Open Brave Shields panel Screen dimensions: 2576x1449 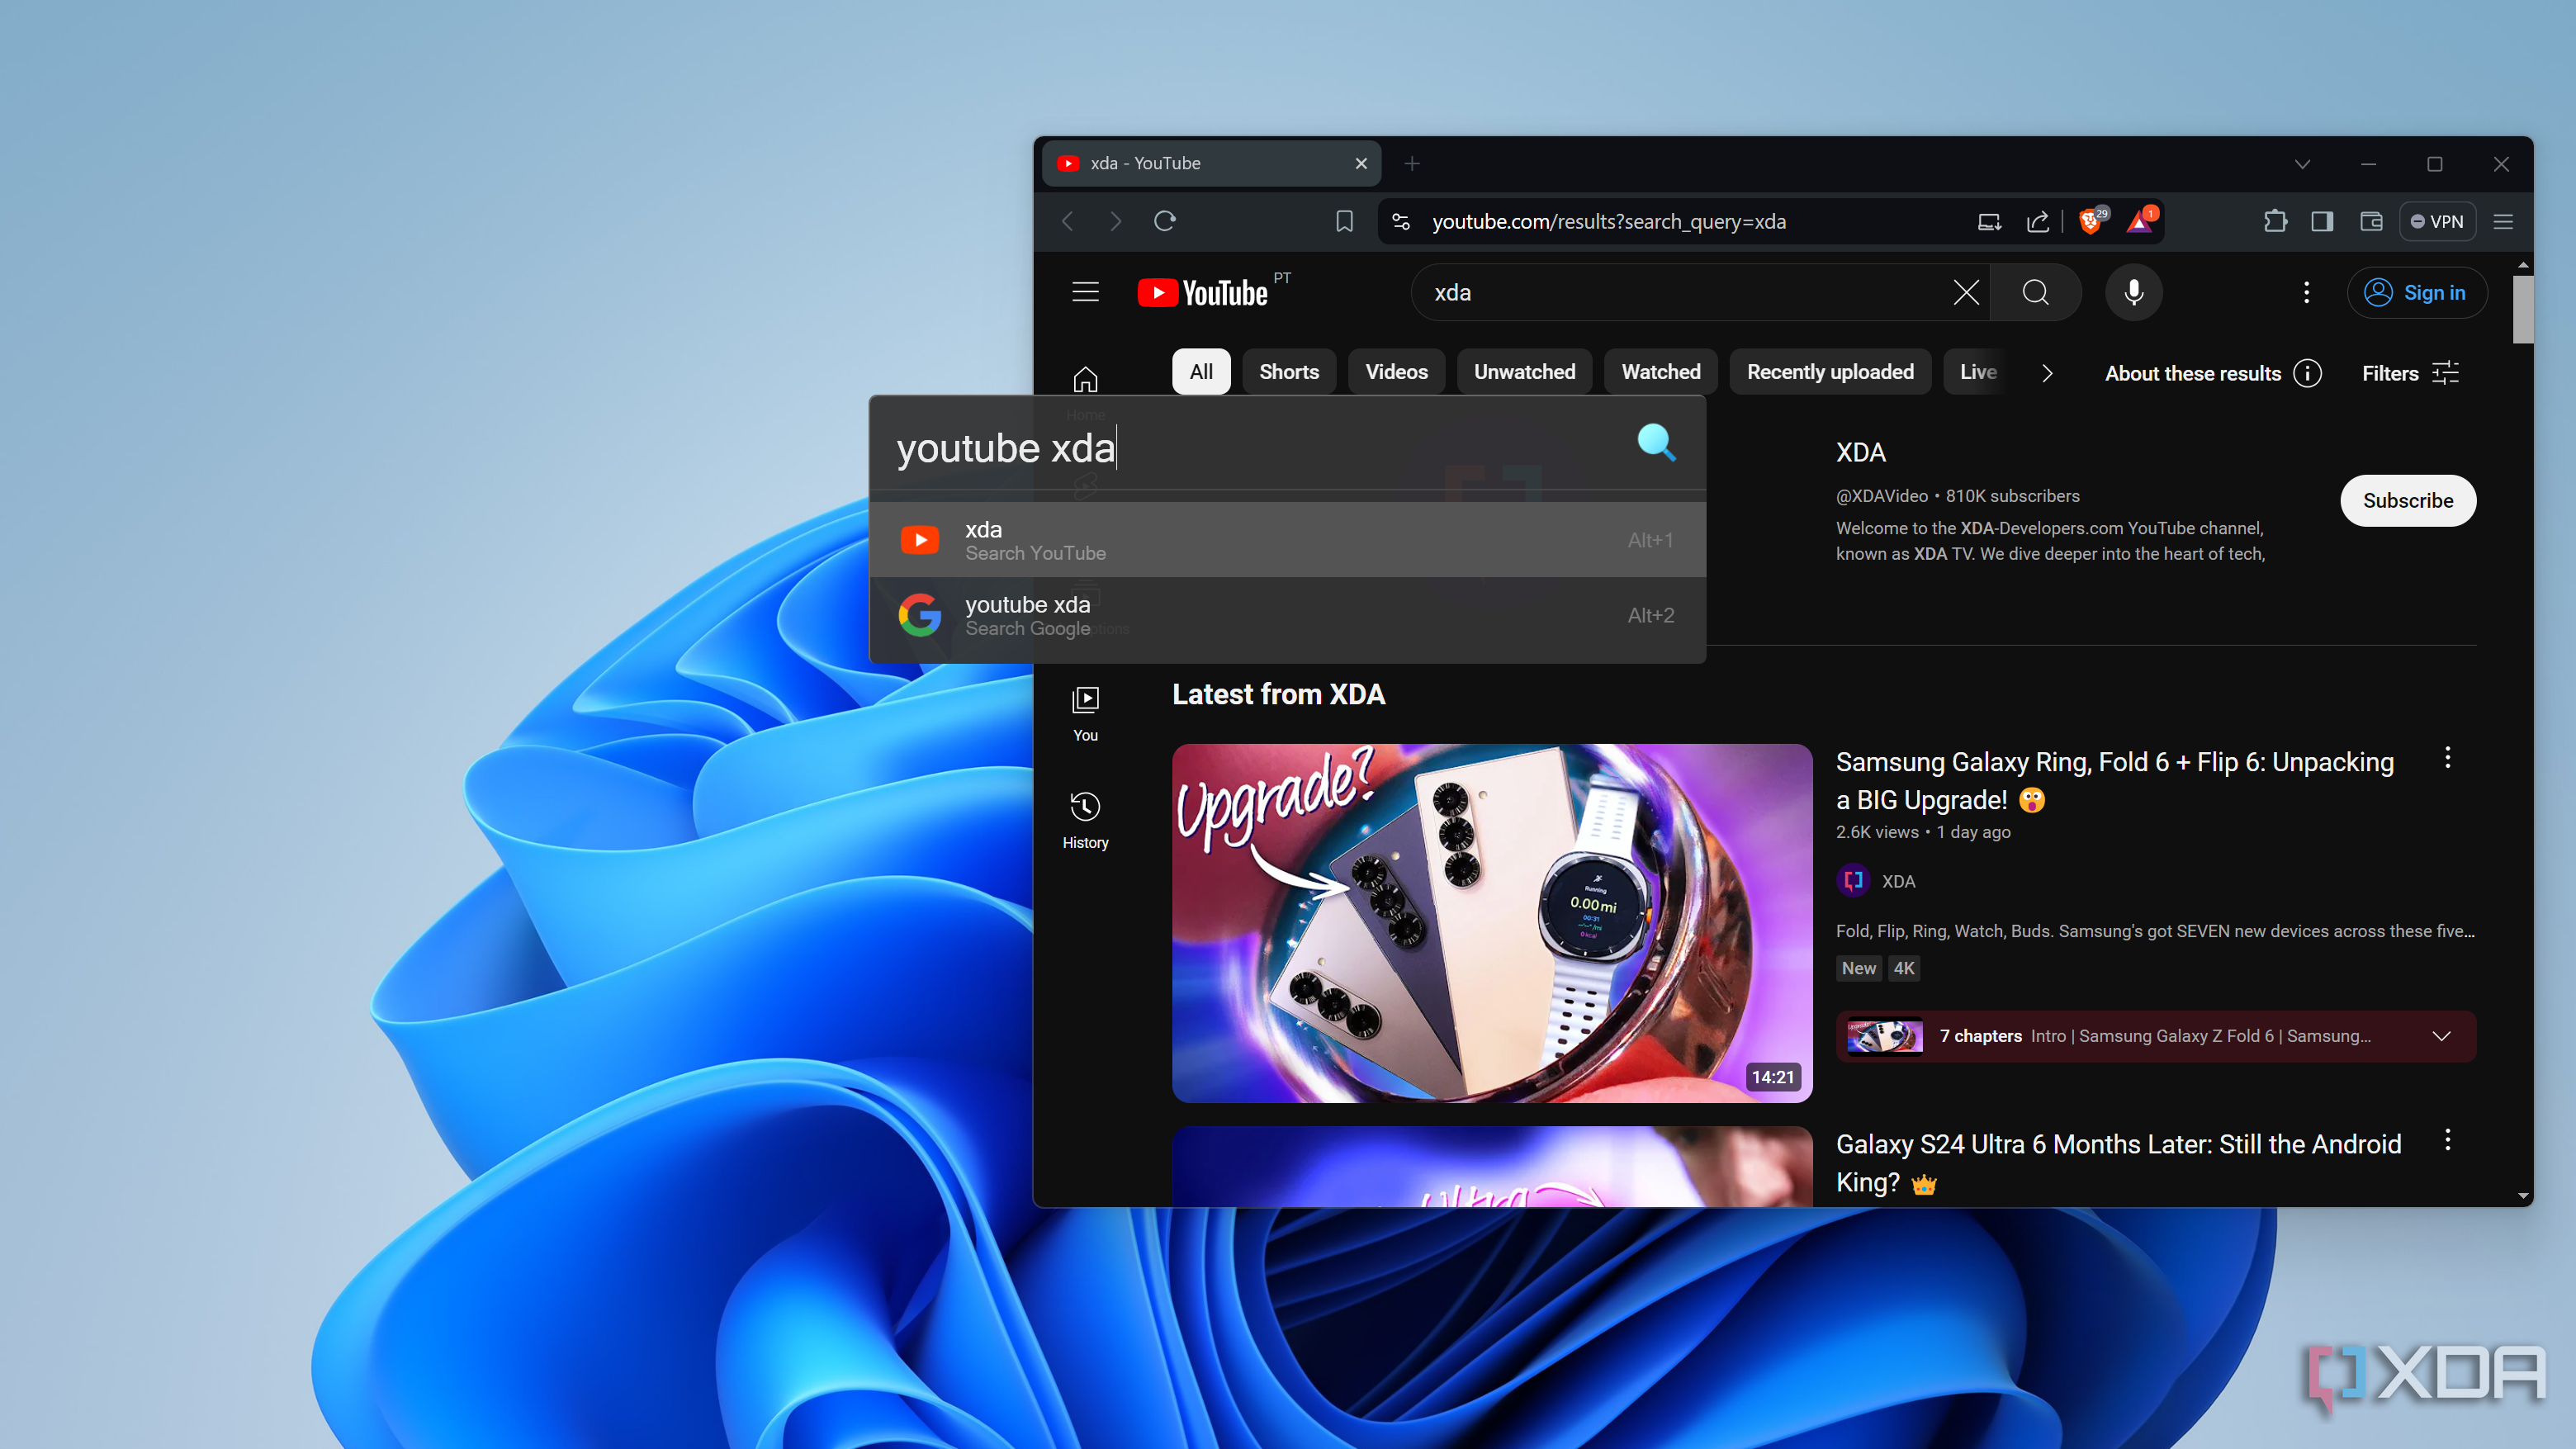[x=2092, y=220]
